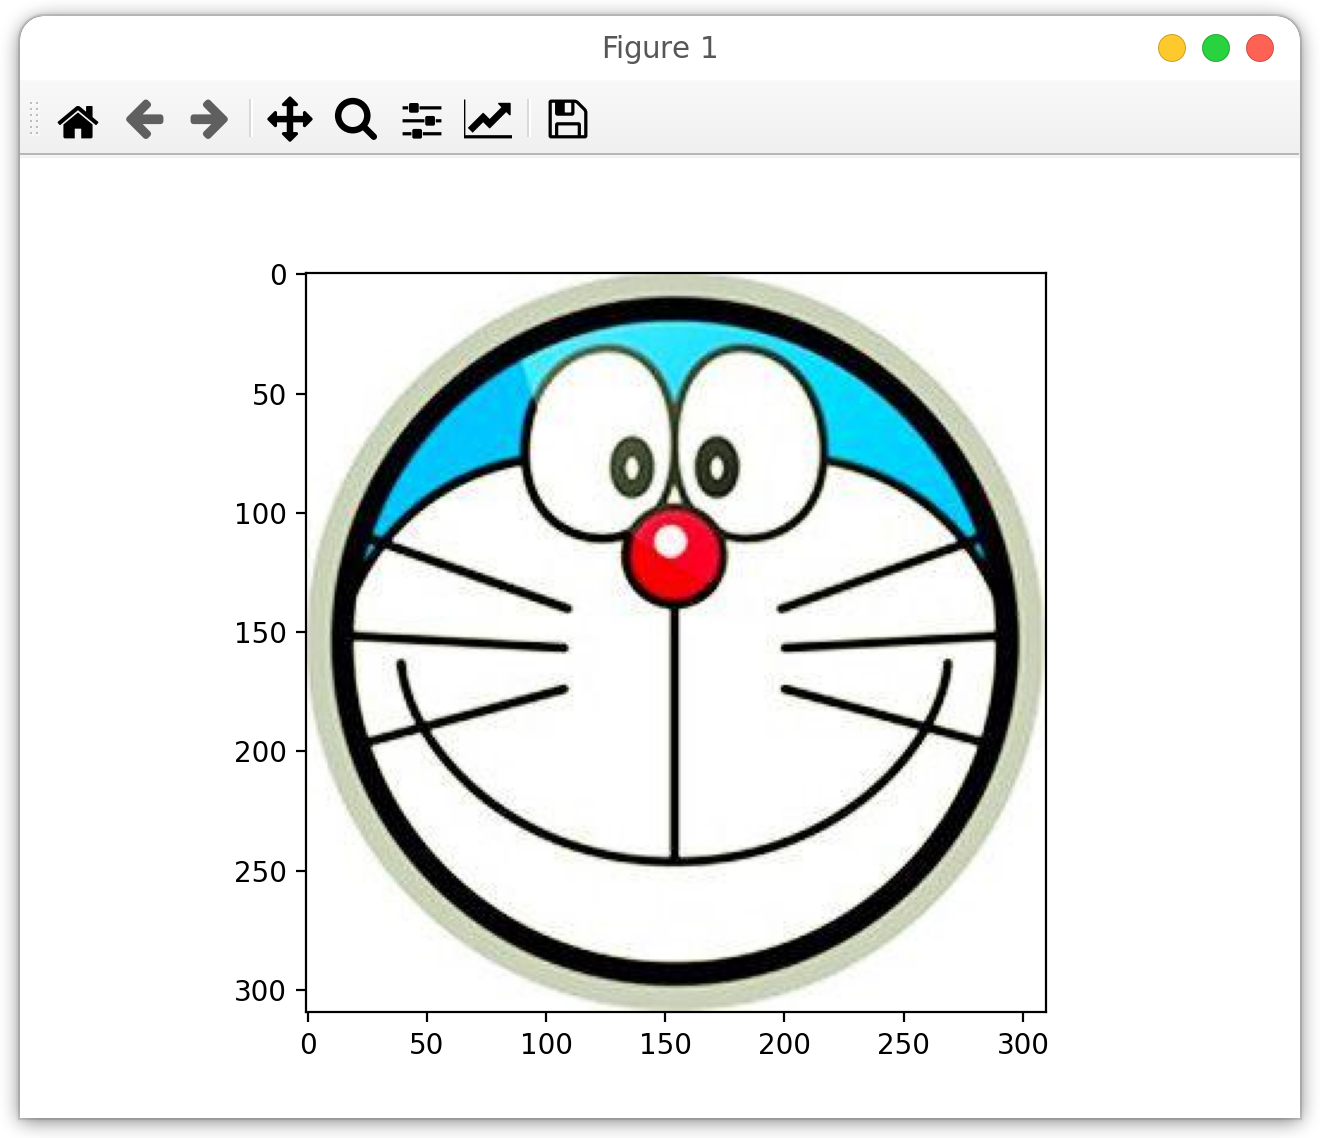Close Figure 1 with the red button
The image size is (1320, 1138).
[1260, 48]
